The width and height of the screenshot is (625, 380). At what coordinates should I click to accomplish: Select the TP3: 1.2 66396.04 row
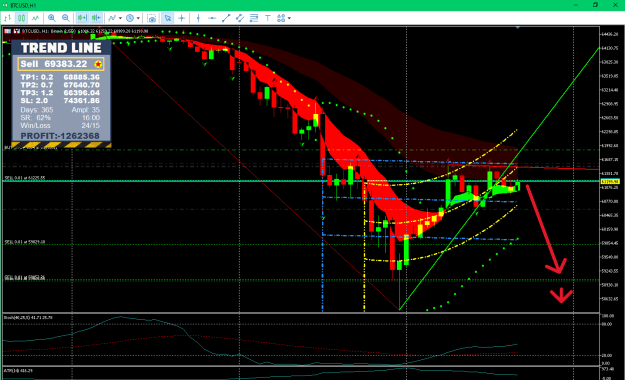click(x=60, y=93)
